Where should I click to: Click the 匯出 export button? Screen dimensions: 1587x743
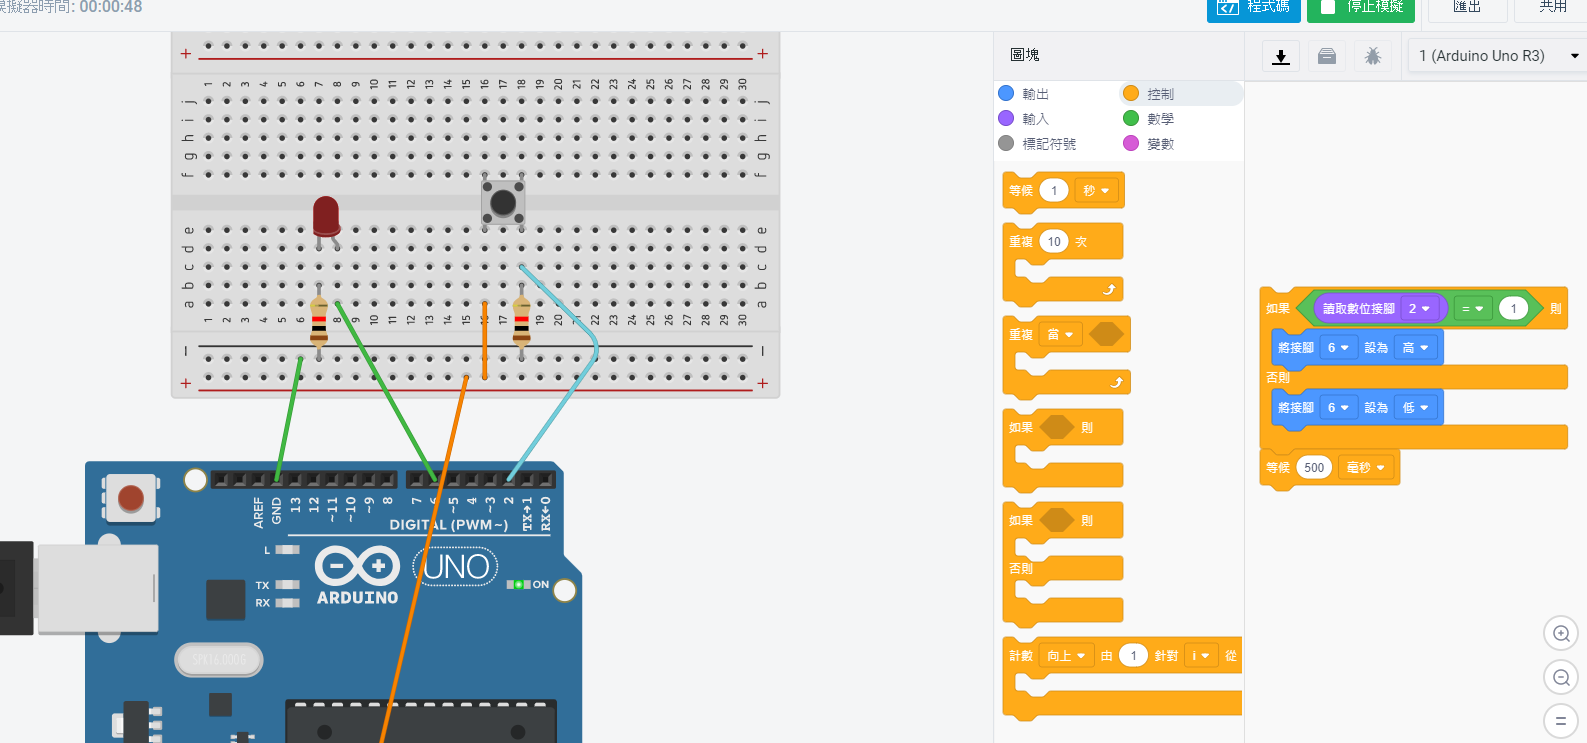[1467, 8]
